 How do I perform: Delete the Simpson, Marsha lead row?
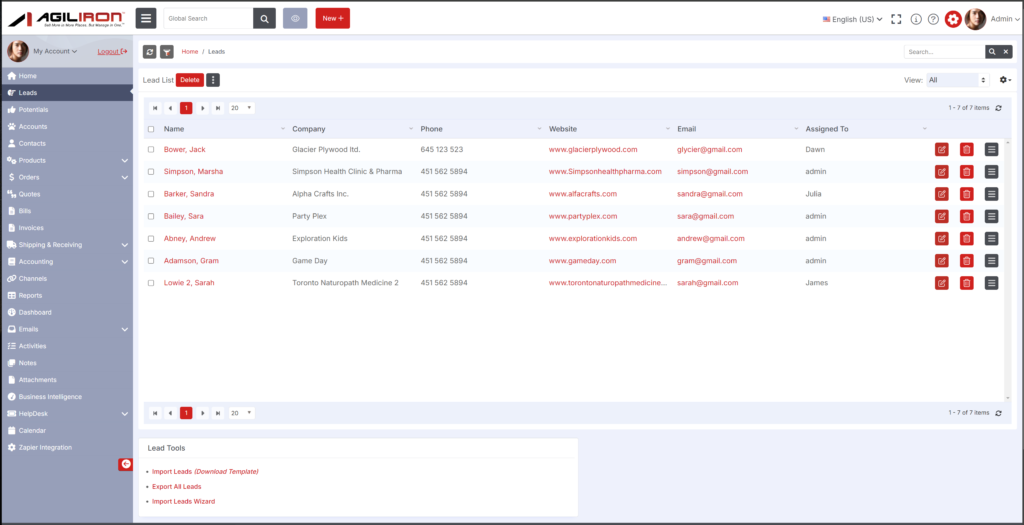coord(967,172)
